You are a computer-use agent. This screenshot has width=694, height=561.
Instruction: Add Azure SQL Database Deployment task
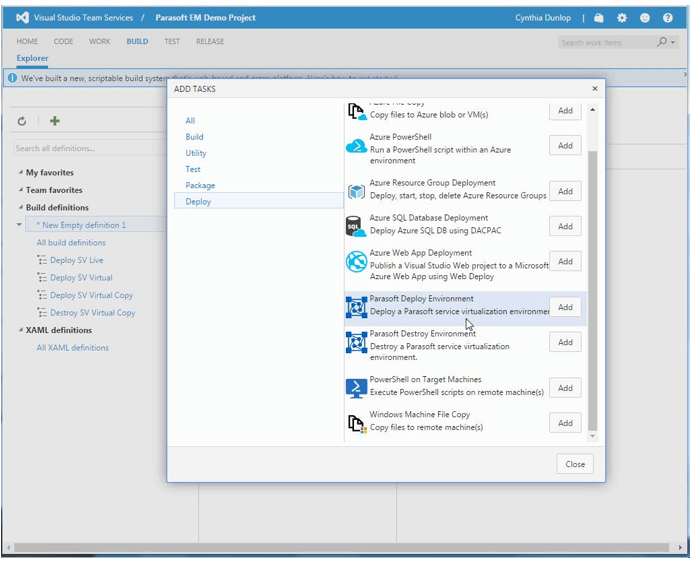[565, 226]
